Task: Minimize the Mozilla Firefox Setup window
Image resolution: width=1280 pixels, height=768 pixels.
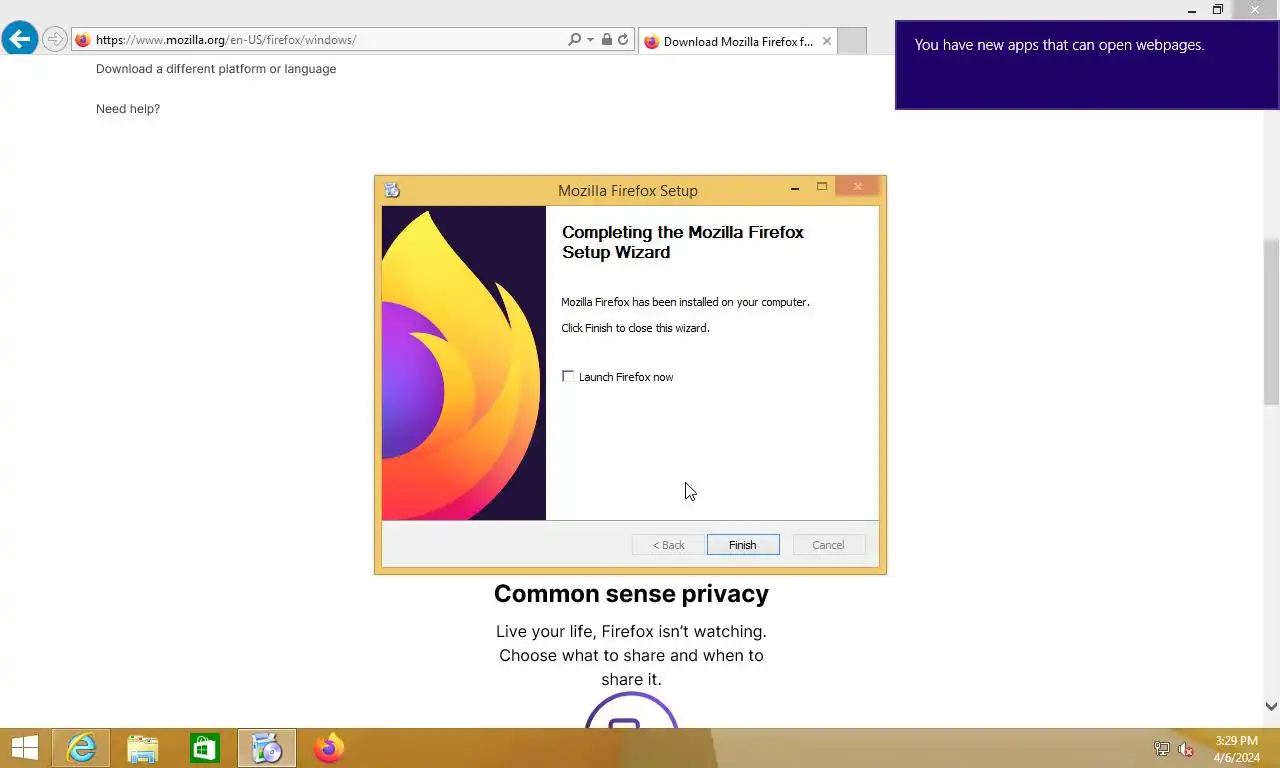Action: pos(795,187)
